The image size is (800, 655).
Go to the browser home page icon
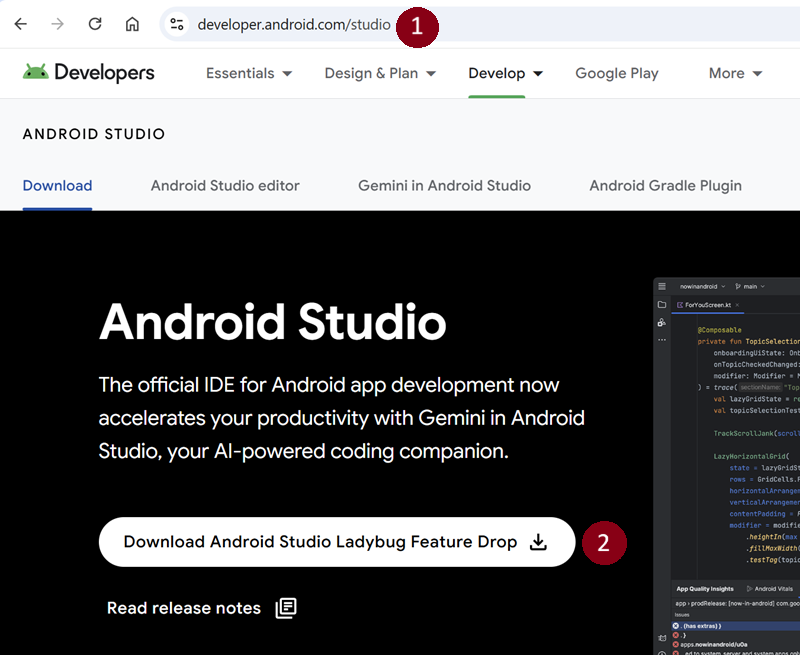pos(132,24)
